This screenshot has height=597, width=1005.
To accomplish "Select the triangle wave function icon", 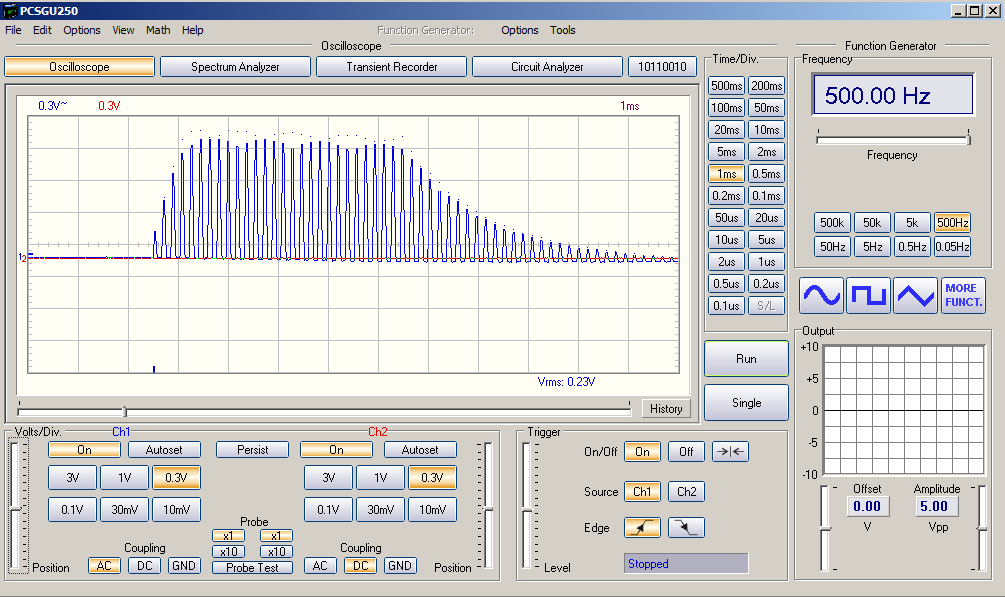I will (916, 296).
